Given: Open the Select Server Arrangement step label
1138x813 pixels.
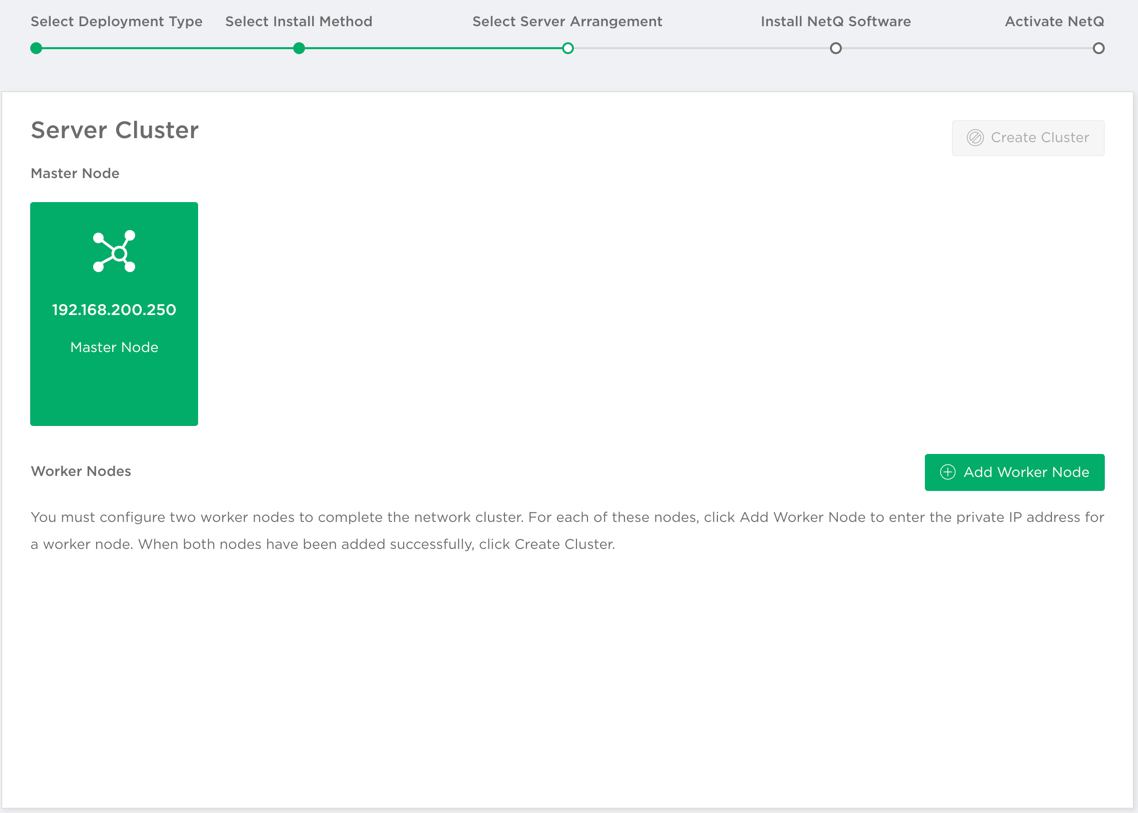Looking at the screenshot, I should (x=567, y=21).
